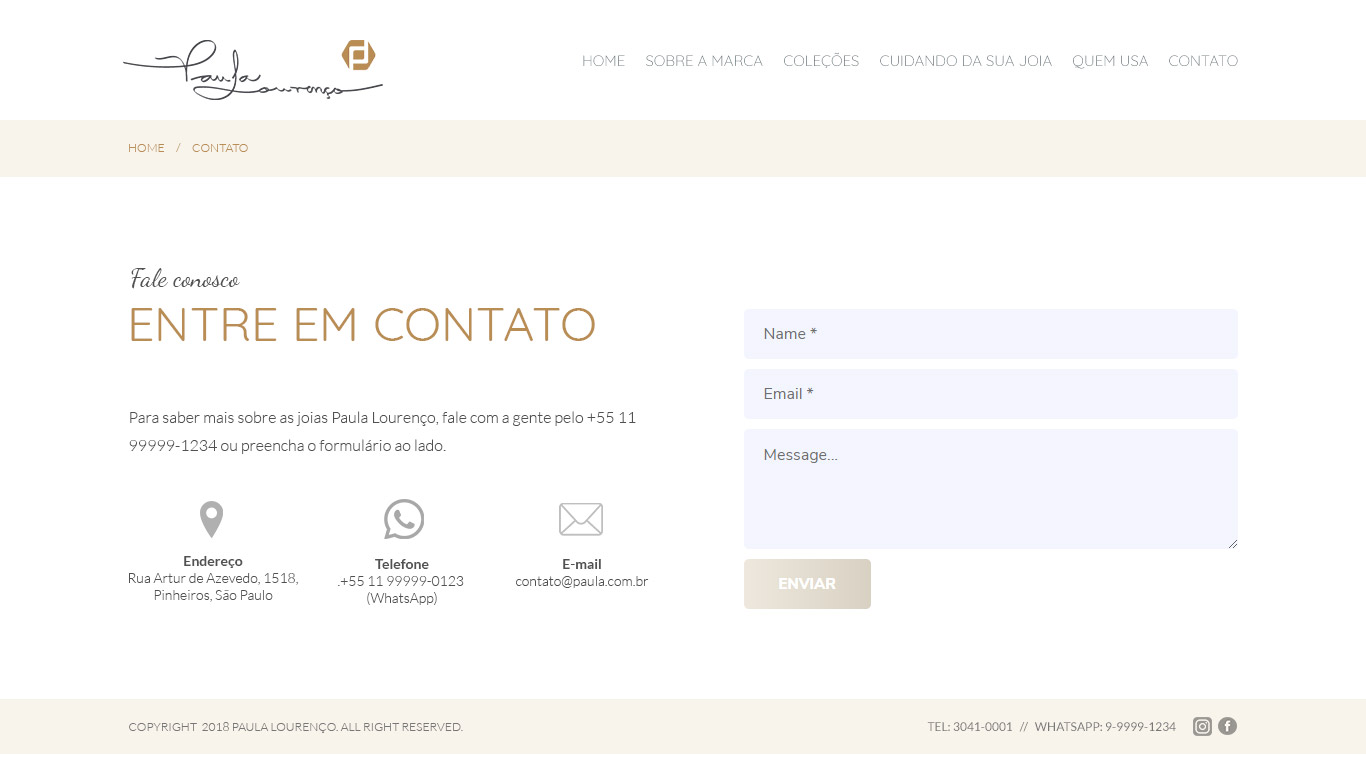Click the envelope e-mail icon
Viewport: 1366px width, 757px height.
coord(580,519)
